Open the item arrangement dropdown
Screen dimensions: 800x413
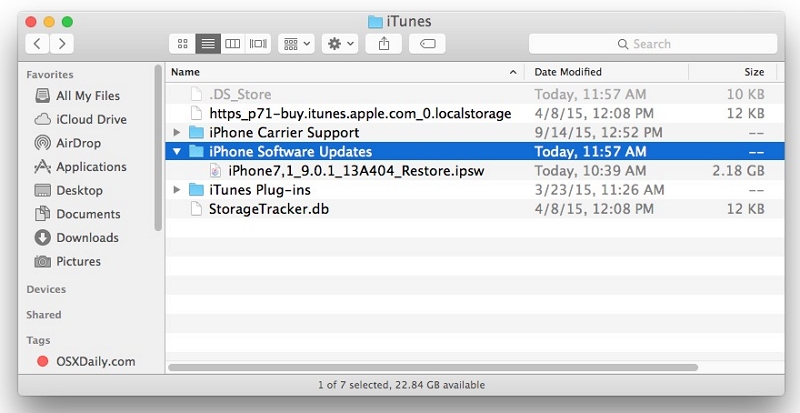[x=296, y=44]
